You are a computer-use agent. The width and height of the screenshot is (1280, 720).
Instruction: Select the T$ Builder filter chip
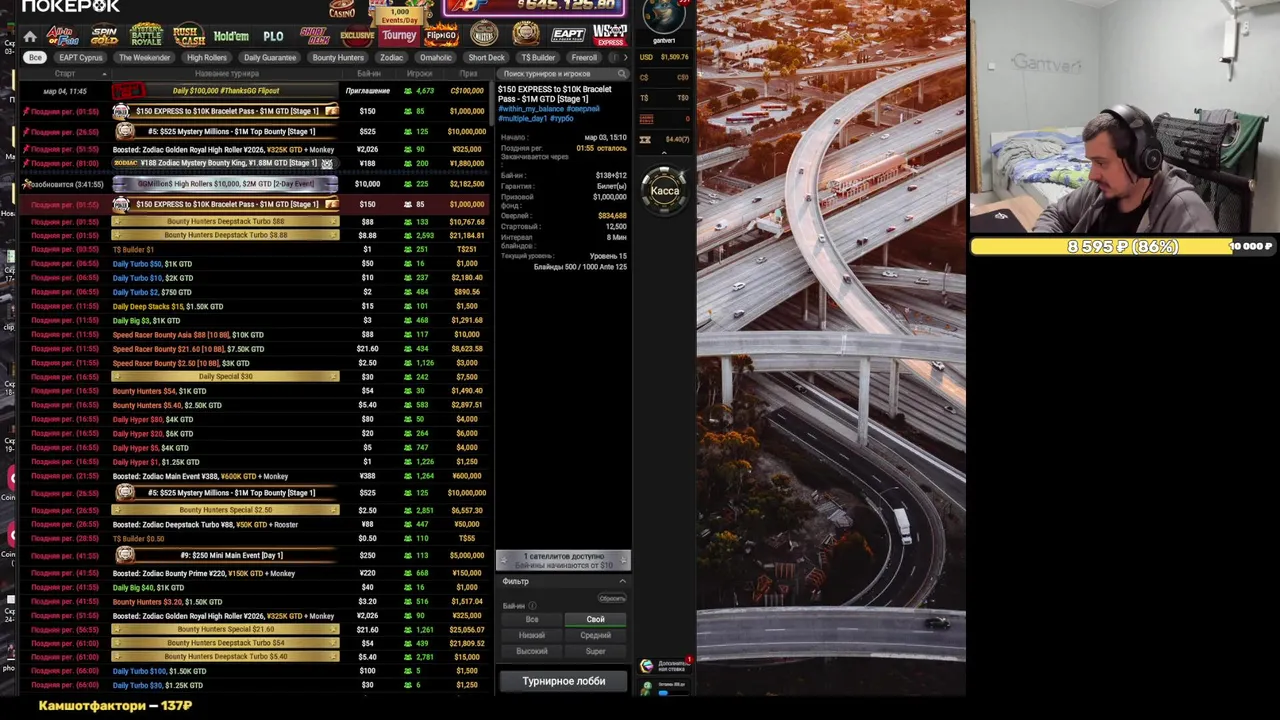pos(538,57)
